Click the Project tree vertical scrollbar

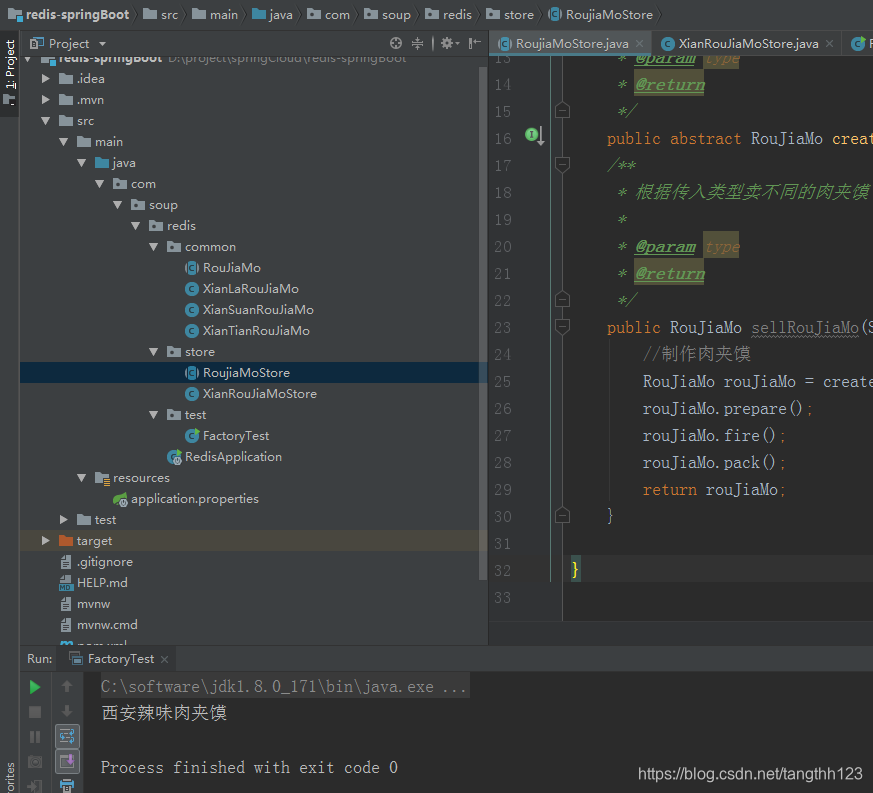click(482, 323)
